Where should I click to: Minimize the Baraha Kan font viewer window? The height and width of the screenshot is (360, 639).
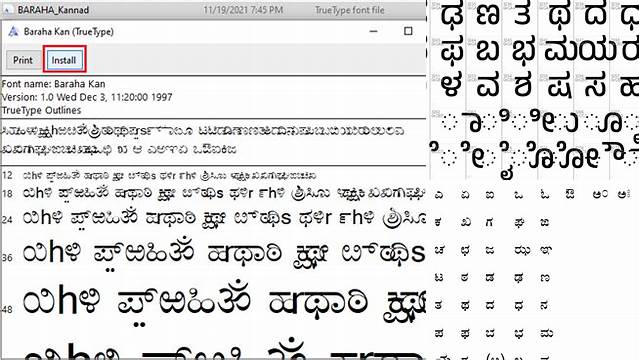(x=373, y=31)
